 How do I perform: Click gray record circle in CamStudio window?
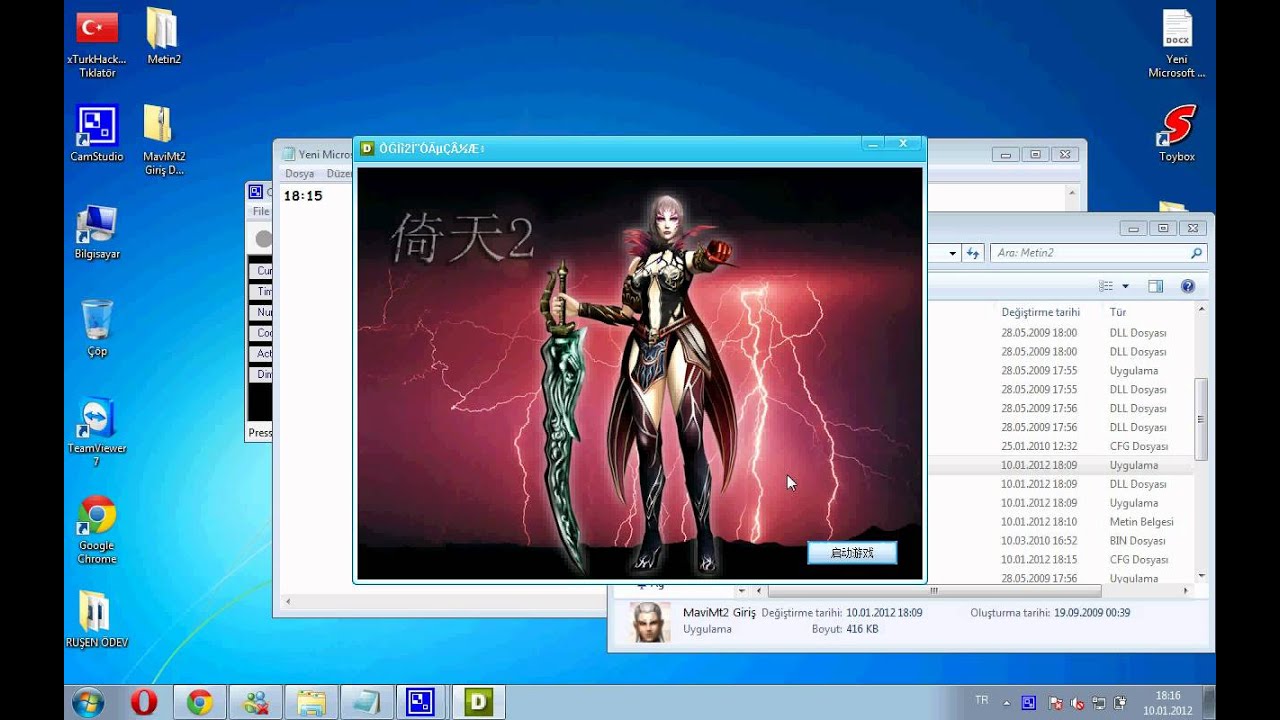(263, 238)
